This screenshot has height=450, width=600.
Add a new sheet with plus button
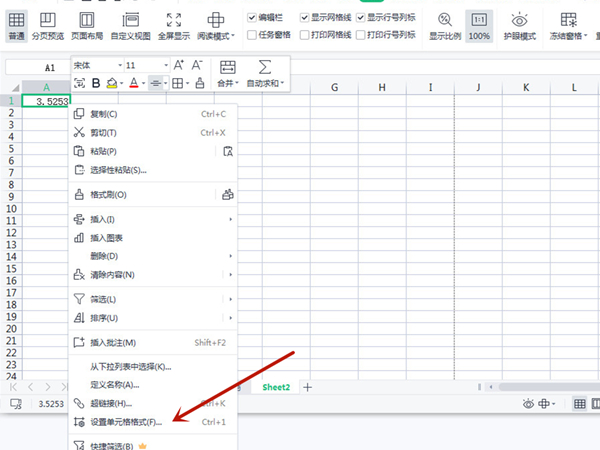click(x=307, y=387)
